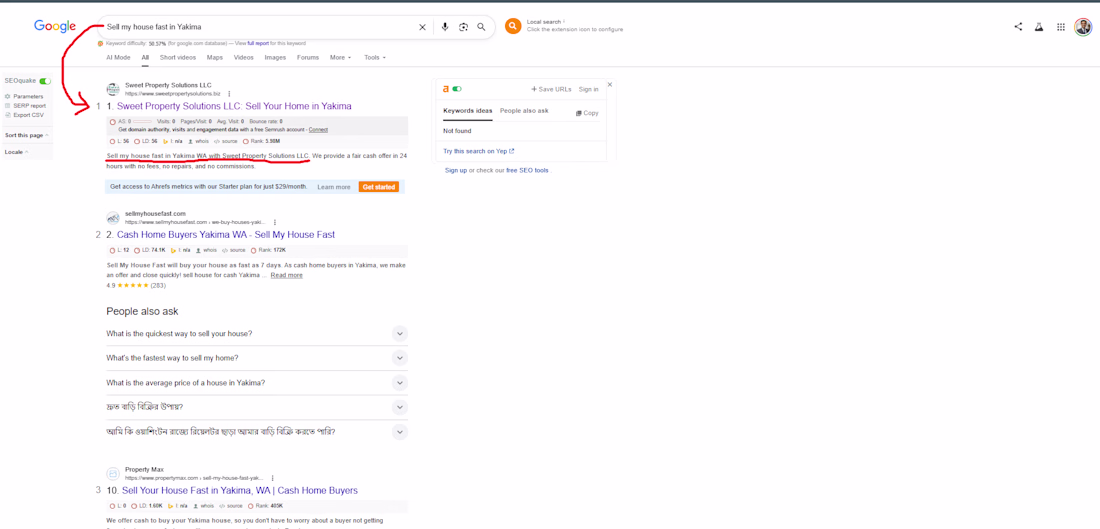Select the Short videos tab
This screenshot has width=1100, height=529.
pyautogui.click(x=177, y=58)
